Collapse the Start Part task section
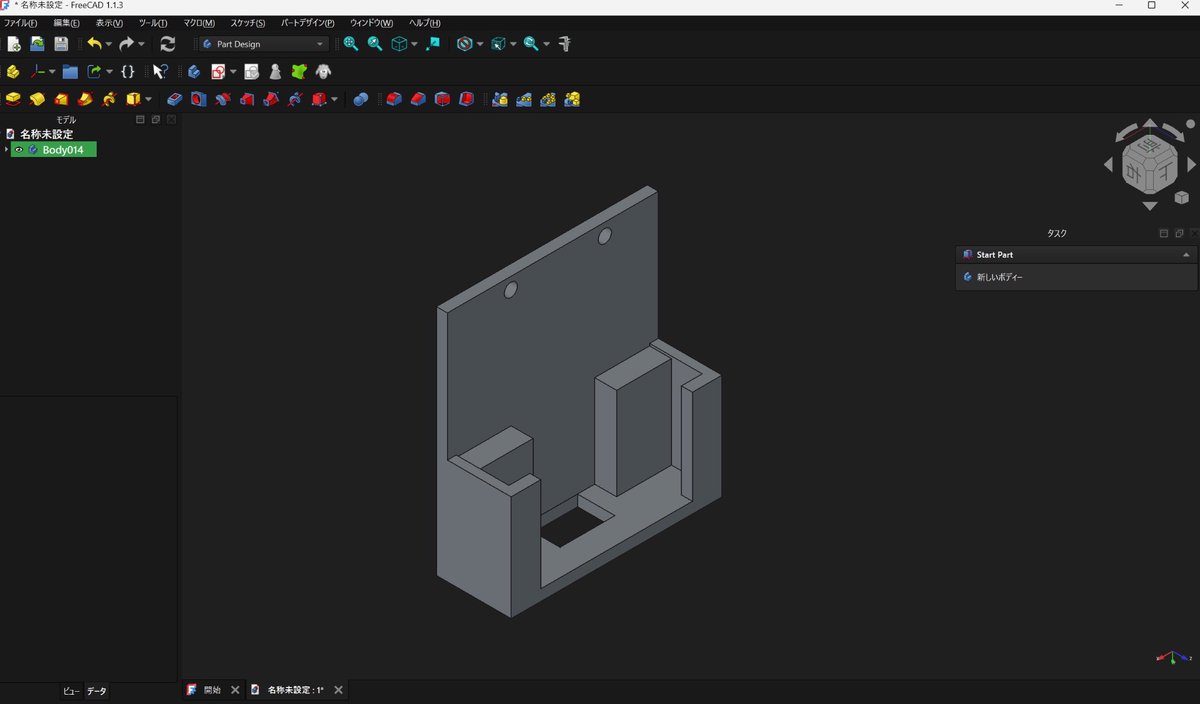 (x=1186, y=255)
